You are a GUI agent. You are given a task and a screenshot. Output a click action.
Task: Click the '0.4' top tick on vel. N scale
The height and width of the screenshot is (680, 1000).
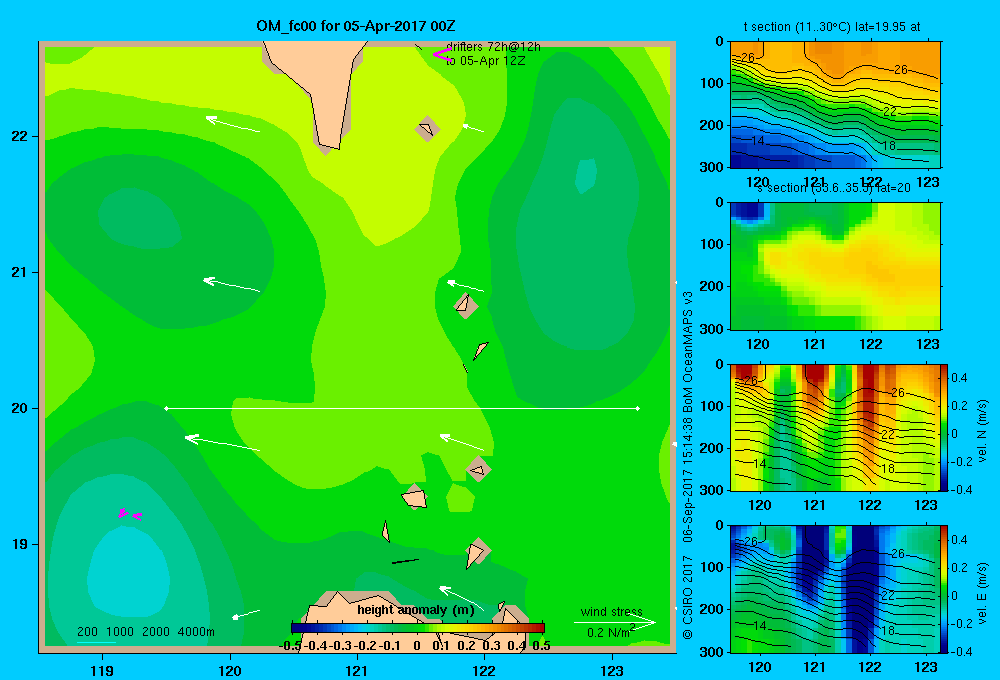tap(959, 378)
